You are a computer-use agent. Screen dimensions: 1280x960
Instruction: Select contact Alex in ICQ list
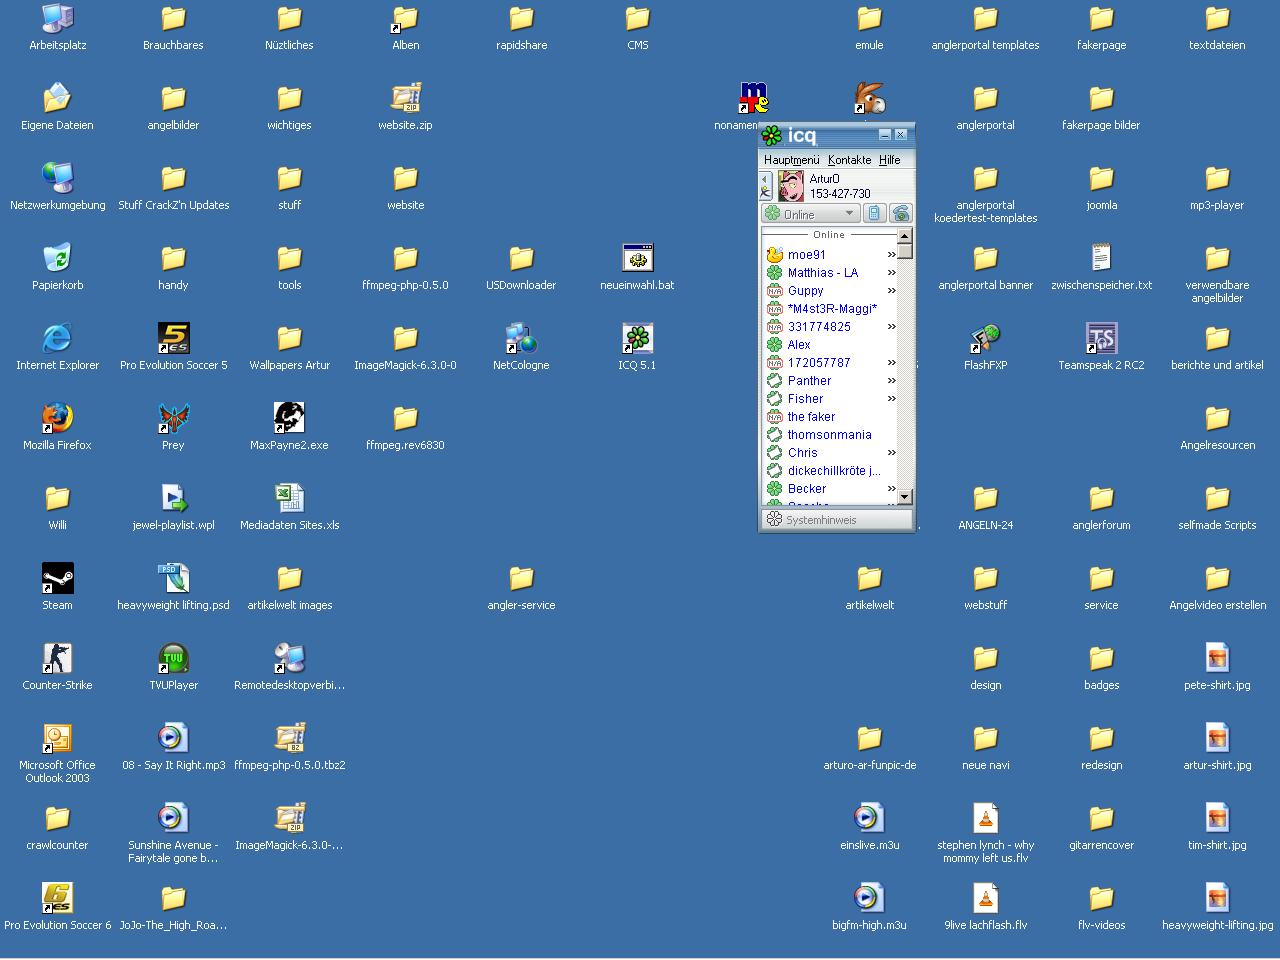[799, 345]
